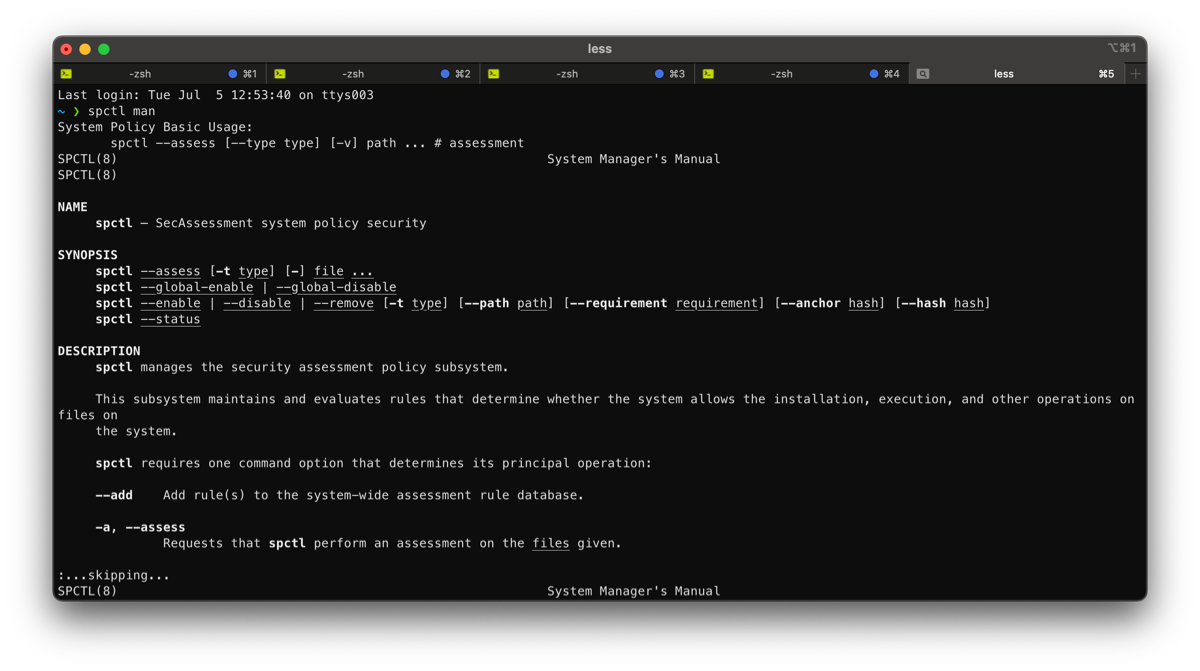Switch to the third -zsh tab (⌘3)
This screenshot has height=671, width=1200.
pyautogui.click(x=587, y=74)
